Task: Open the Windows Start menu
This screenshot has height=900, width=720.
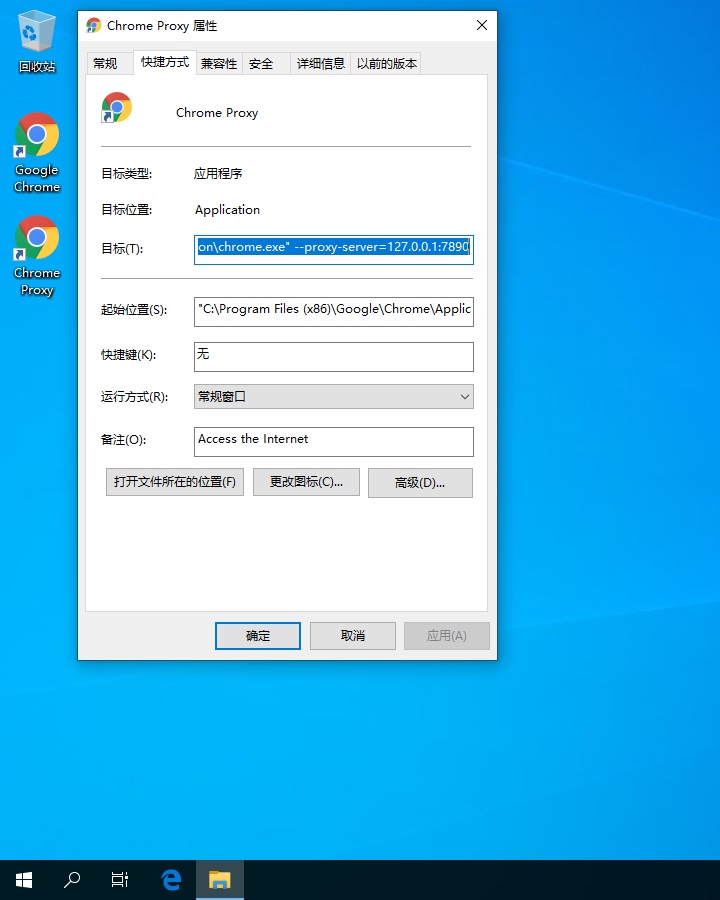Action: click(x=24, y=879)
